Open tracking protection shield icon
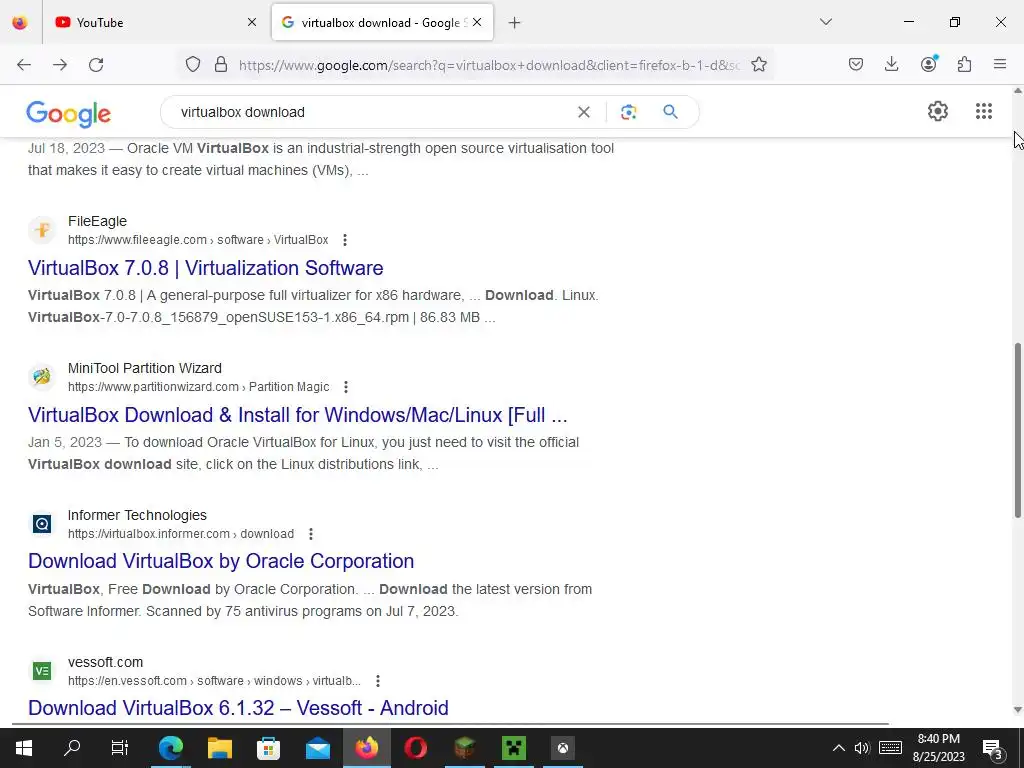Viewport: 1024px width, 768px height. (x=193, y=65)
